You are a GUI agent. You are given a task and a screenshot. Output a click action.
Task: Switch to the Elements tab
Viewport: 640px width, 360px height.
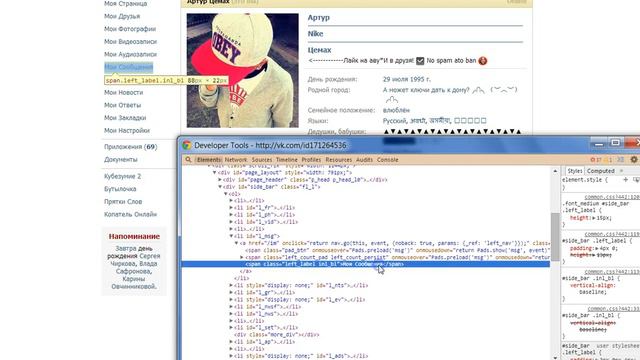209,160
